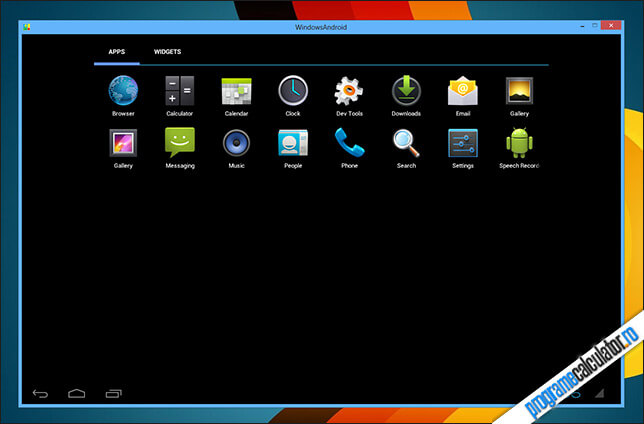Open the Email app

pyautogui.click(x=463, y=96)
